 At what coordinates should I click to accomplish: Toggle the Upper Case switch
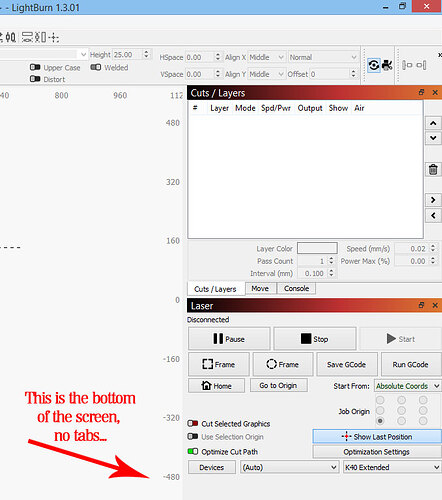click(35, 67)
